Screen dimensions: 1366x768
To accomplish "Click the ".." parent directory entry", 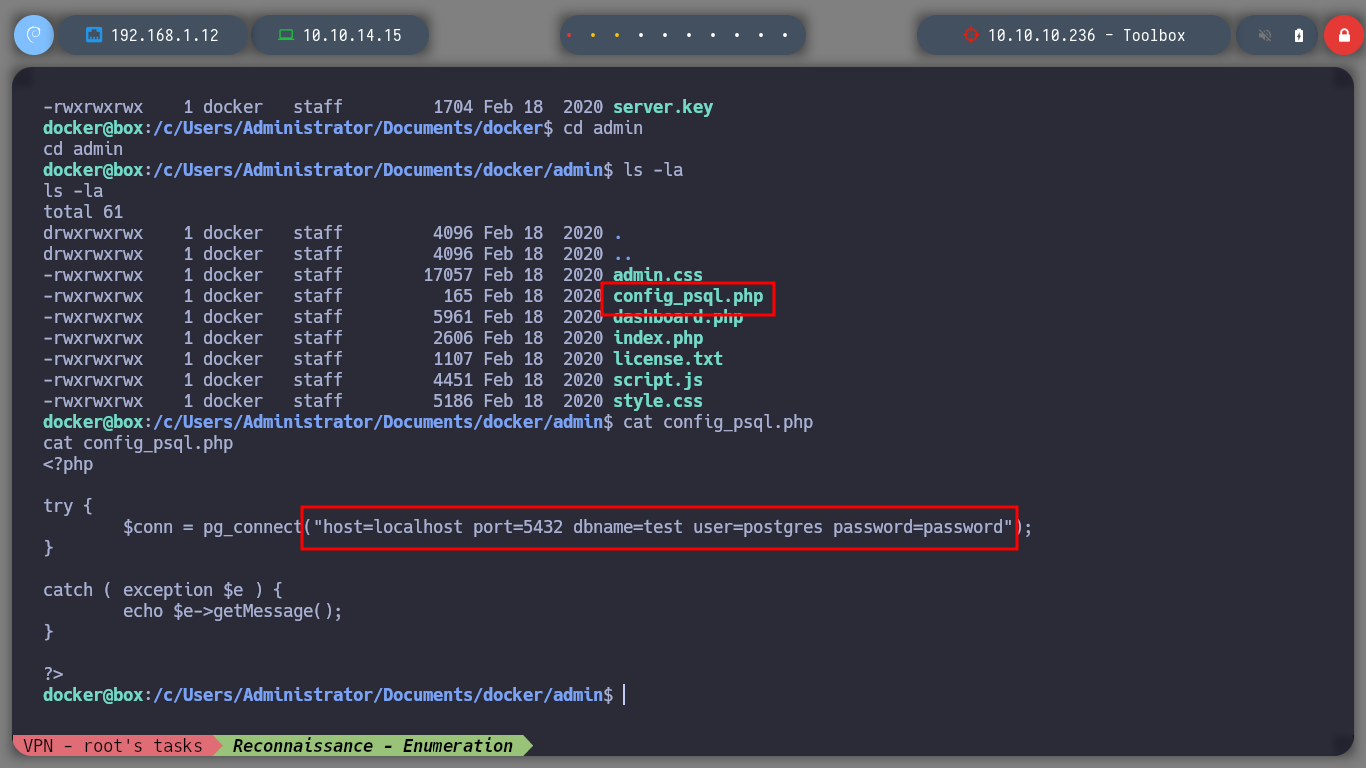I will pyautogui.click(x=623, y=254).
